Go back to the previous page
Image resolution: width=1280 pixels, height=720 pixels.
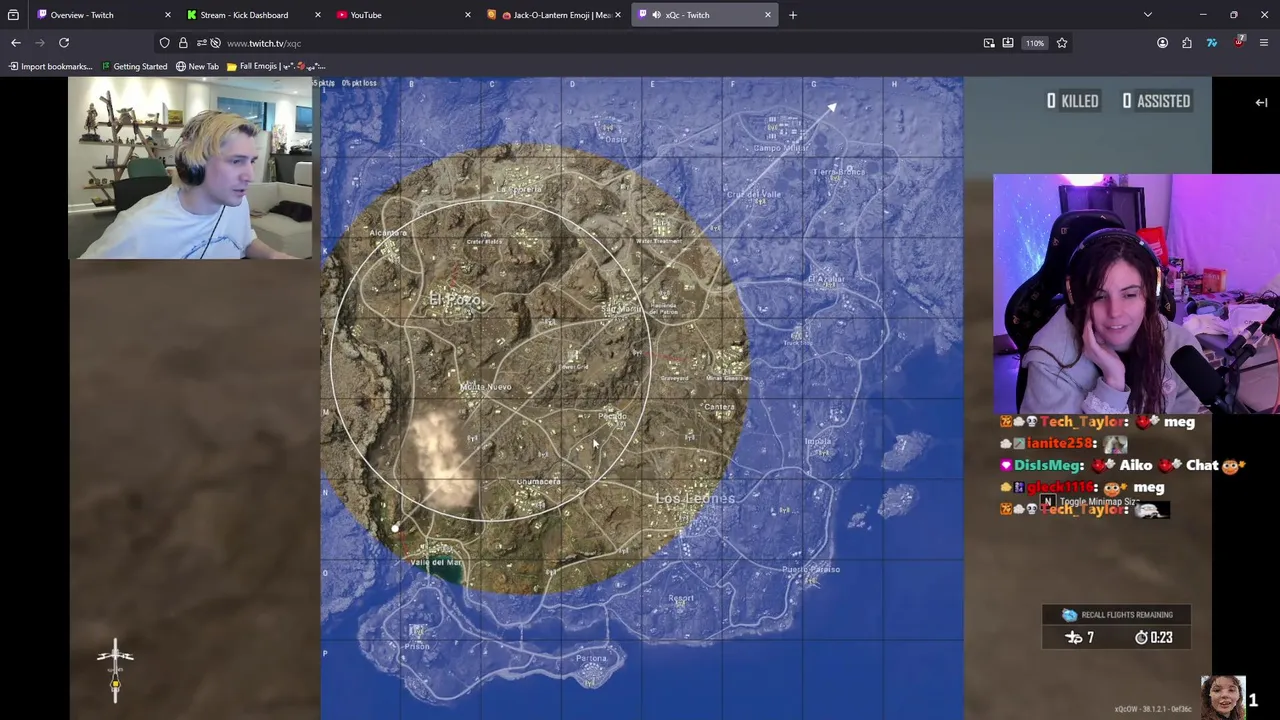tap(16, 43)
